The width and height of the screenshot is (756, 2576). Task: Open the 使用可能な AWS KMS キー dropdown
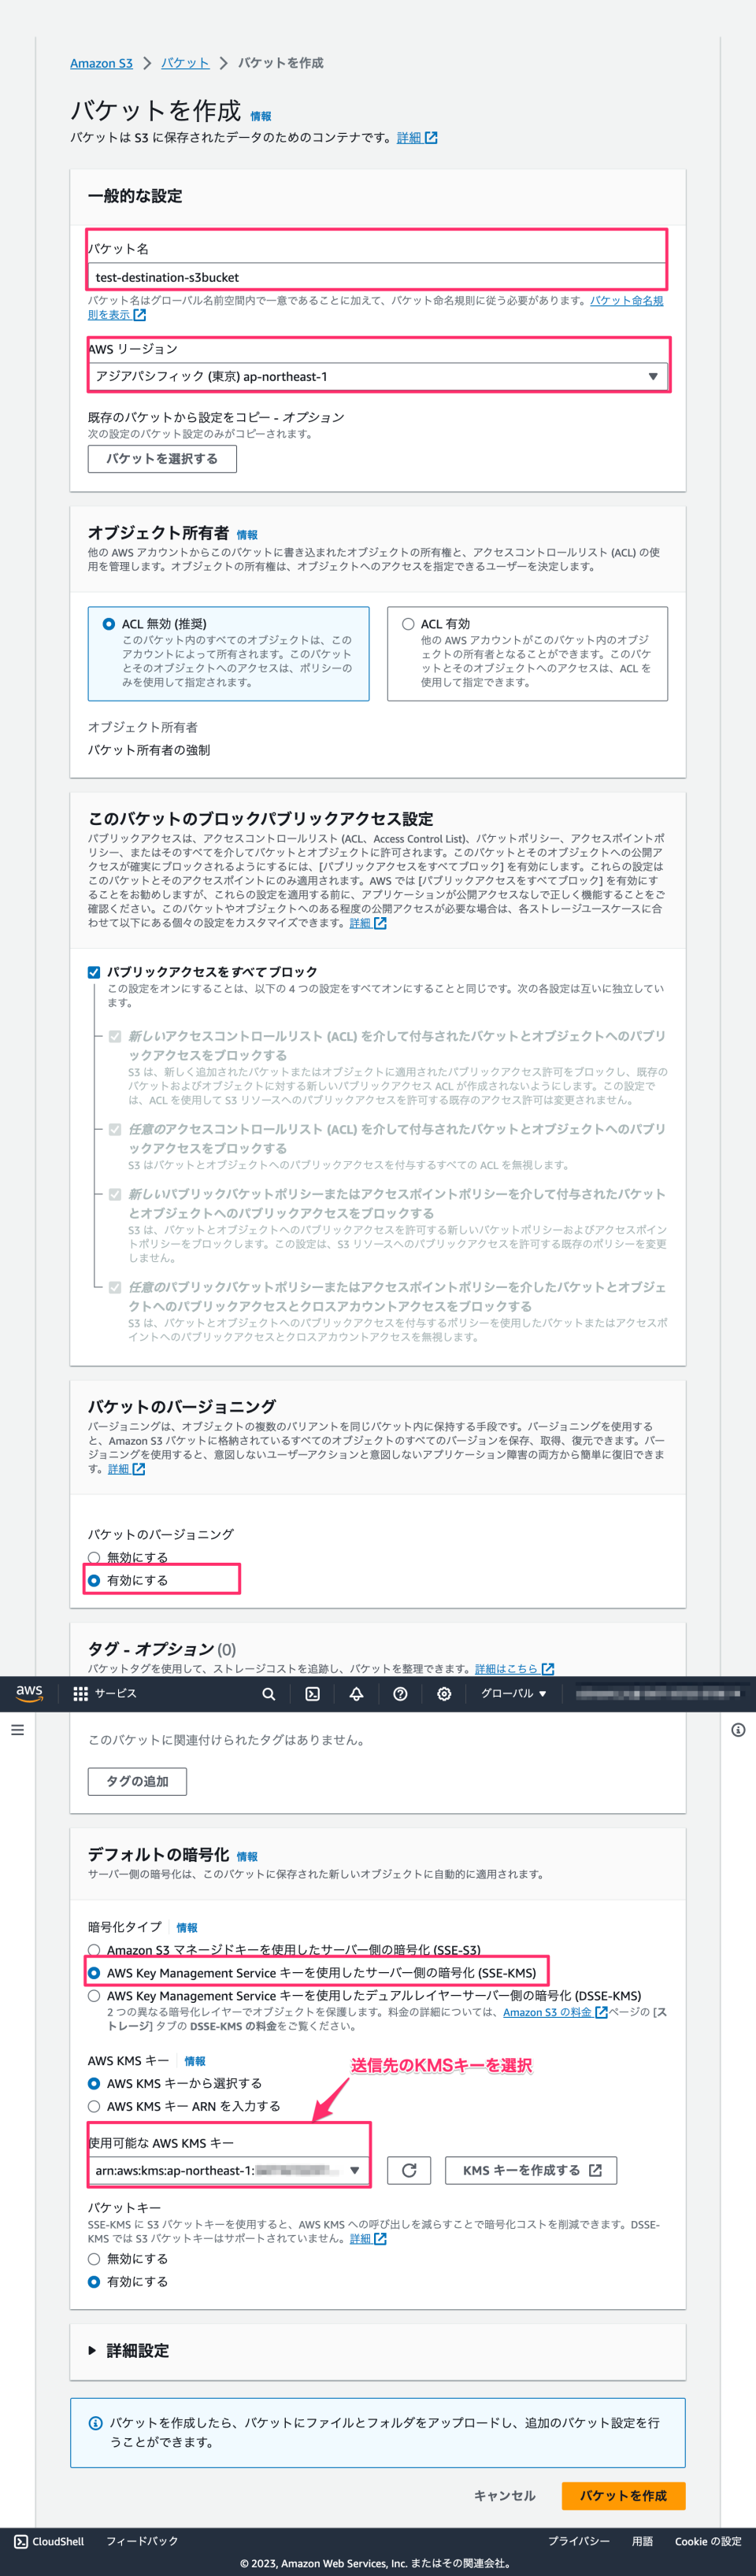[x=228, y=2170]
